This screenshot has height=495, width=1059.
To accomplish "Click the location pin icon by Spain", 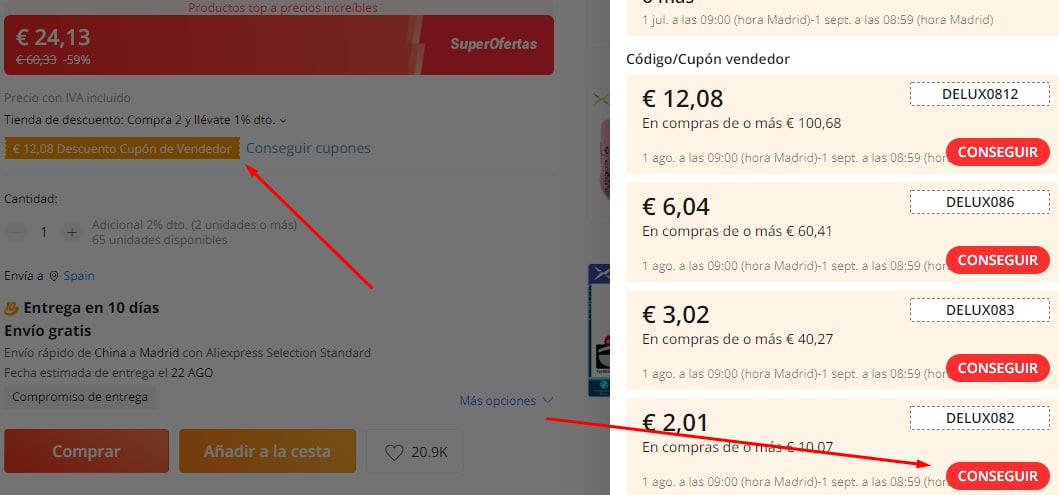I will (x=54, y=276).
